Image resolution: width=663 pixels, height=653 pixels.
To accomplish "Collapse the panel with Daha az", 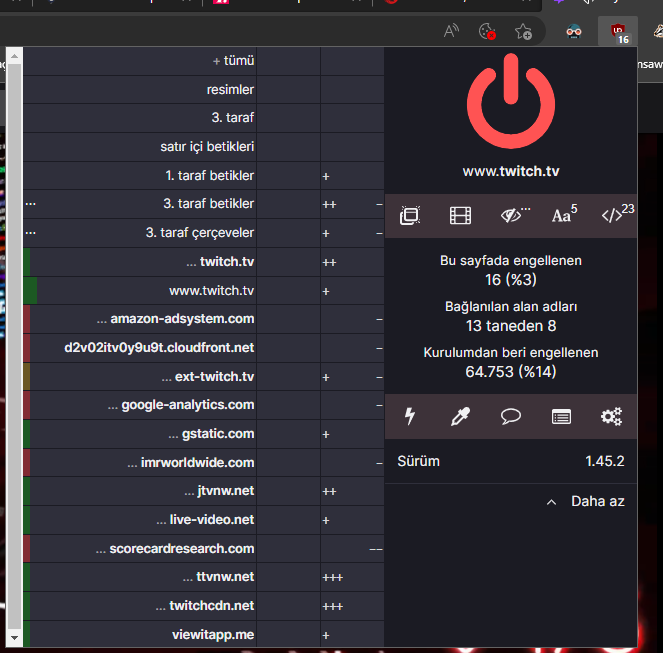I will [x=585, y=502].
